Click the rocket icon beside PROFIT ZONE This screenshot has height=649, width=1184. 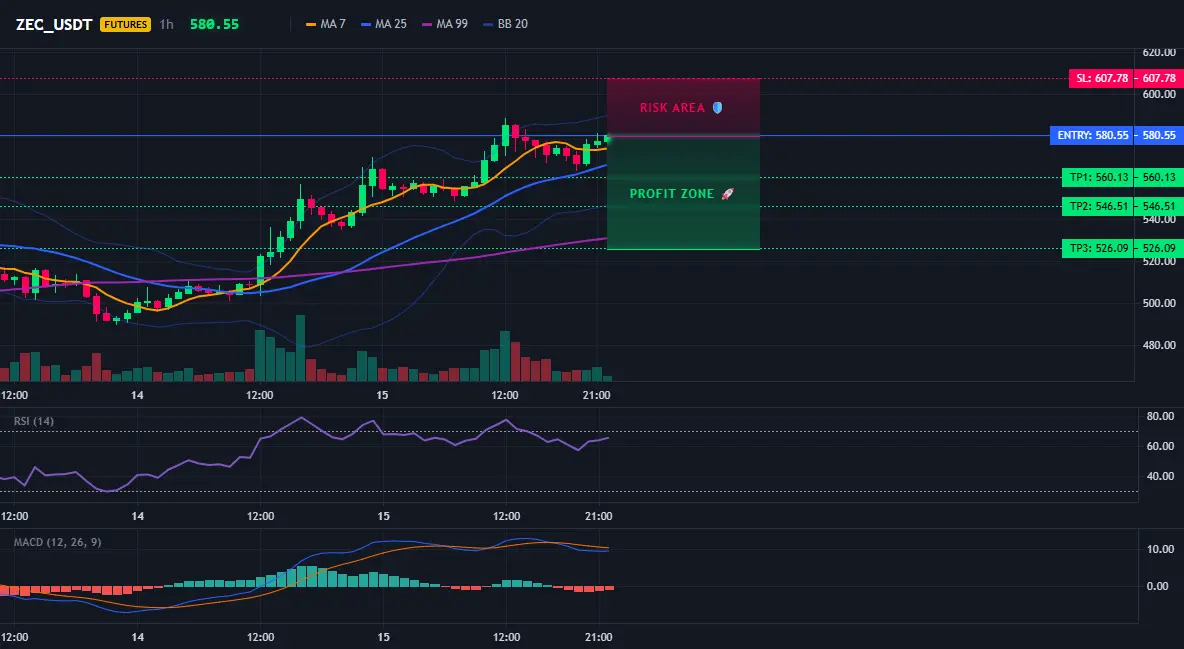(x=727, y=194)
